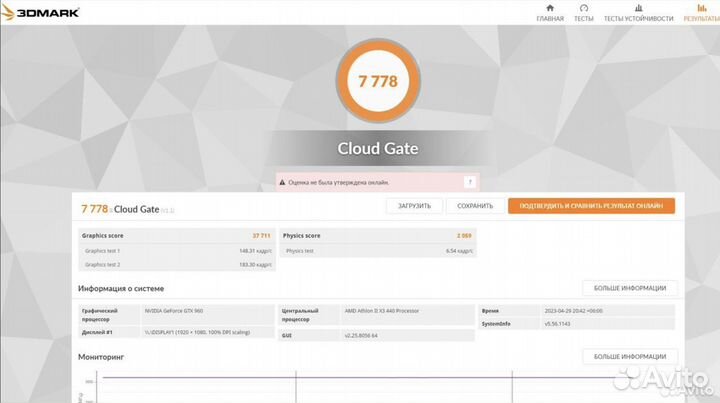This screenshot has width=720, height=403.
Task: Open more system information
Action: click(x=630, y=288)
